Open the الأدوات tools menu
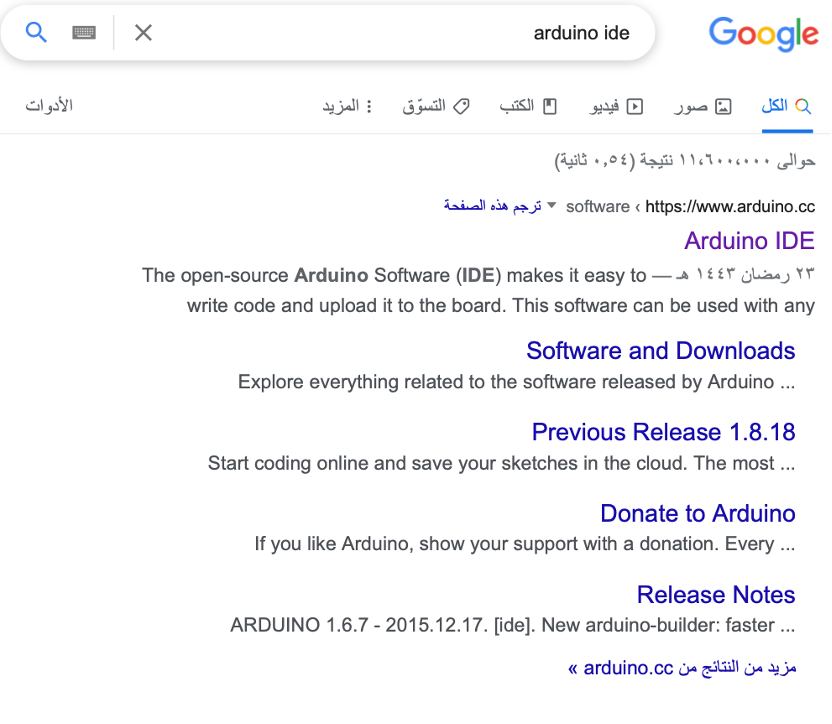This screenshot has height=724, width=832. coord(49,105)
